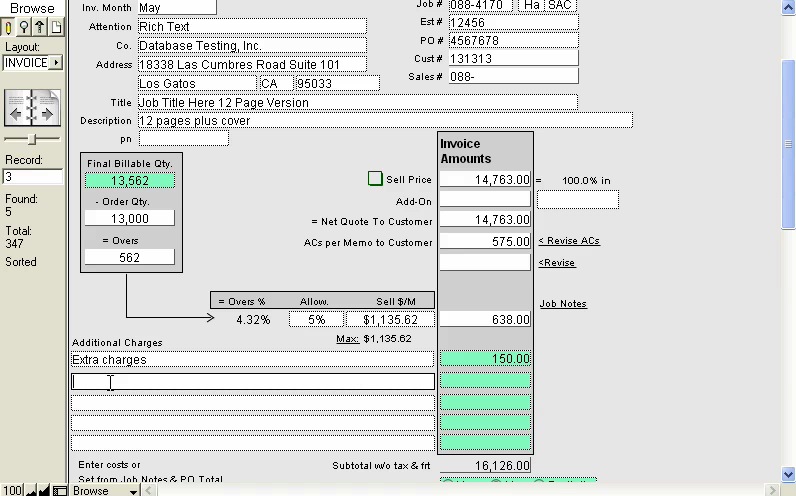The image size is (796, 496).
Task: Click the Job # field 088-4170
Action: click(480, 6)
